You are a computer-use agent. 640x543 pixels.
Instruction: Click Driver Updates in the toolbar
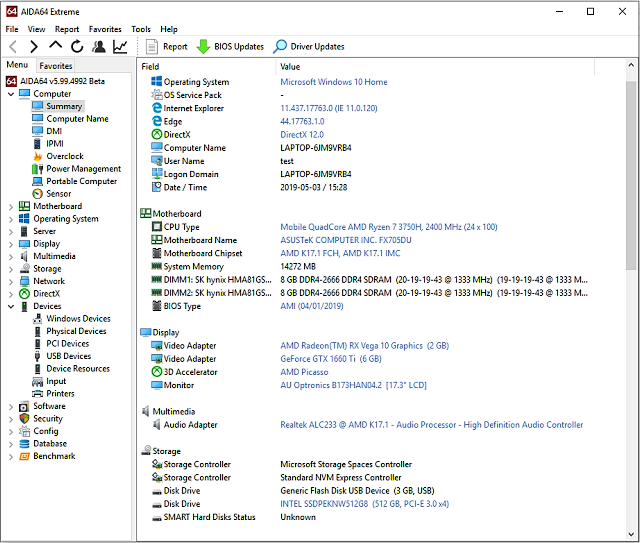(309, 47)
